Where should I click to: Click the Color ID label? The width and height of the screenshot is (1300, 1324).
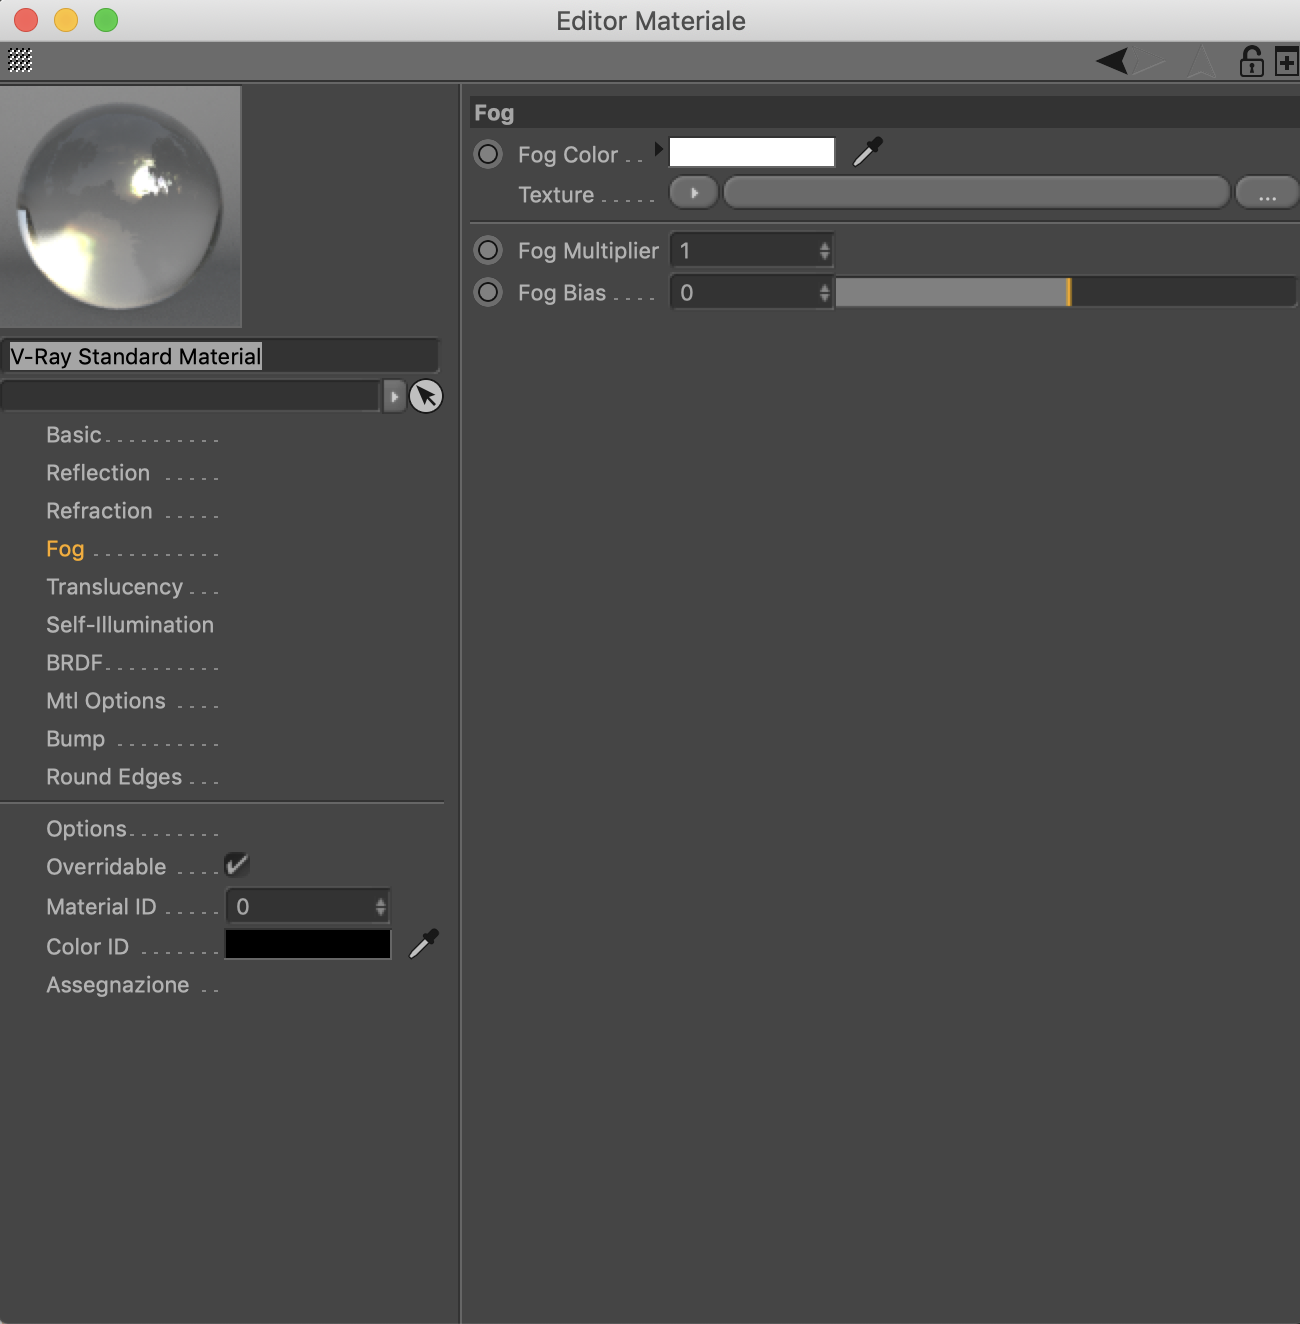click(x=87, y=947)
